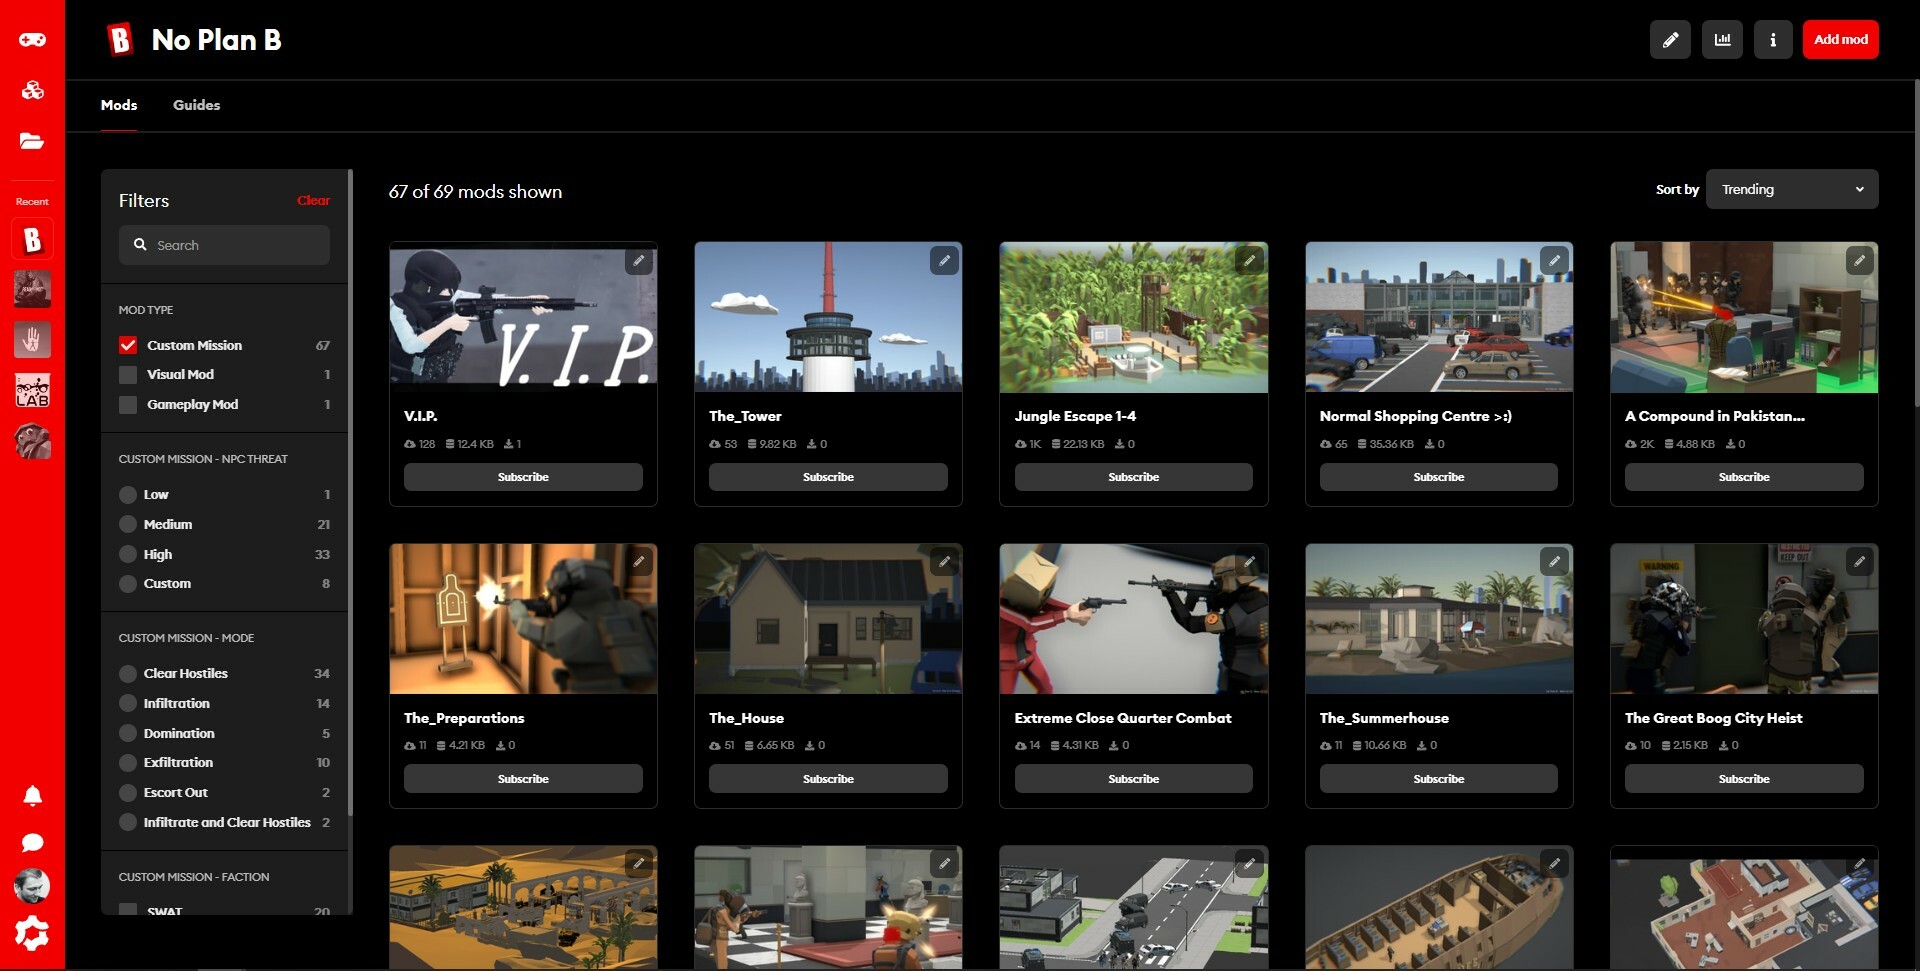The width and height of the screenshot is (1920, 971).
Task: Open the The_Tower mod title
Action: (745, 416)
